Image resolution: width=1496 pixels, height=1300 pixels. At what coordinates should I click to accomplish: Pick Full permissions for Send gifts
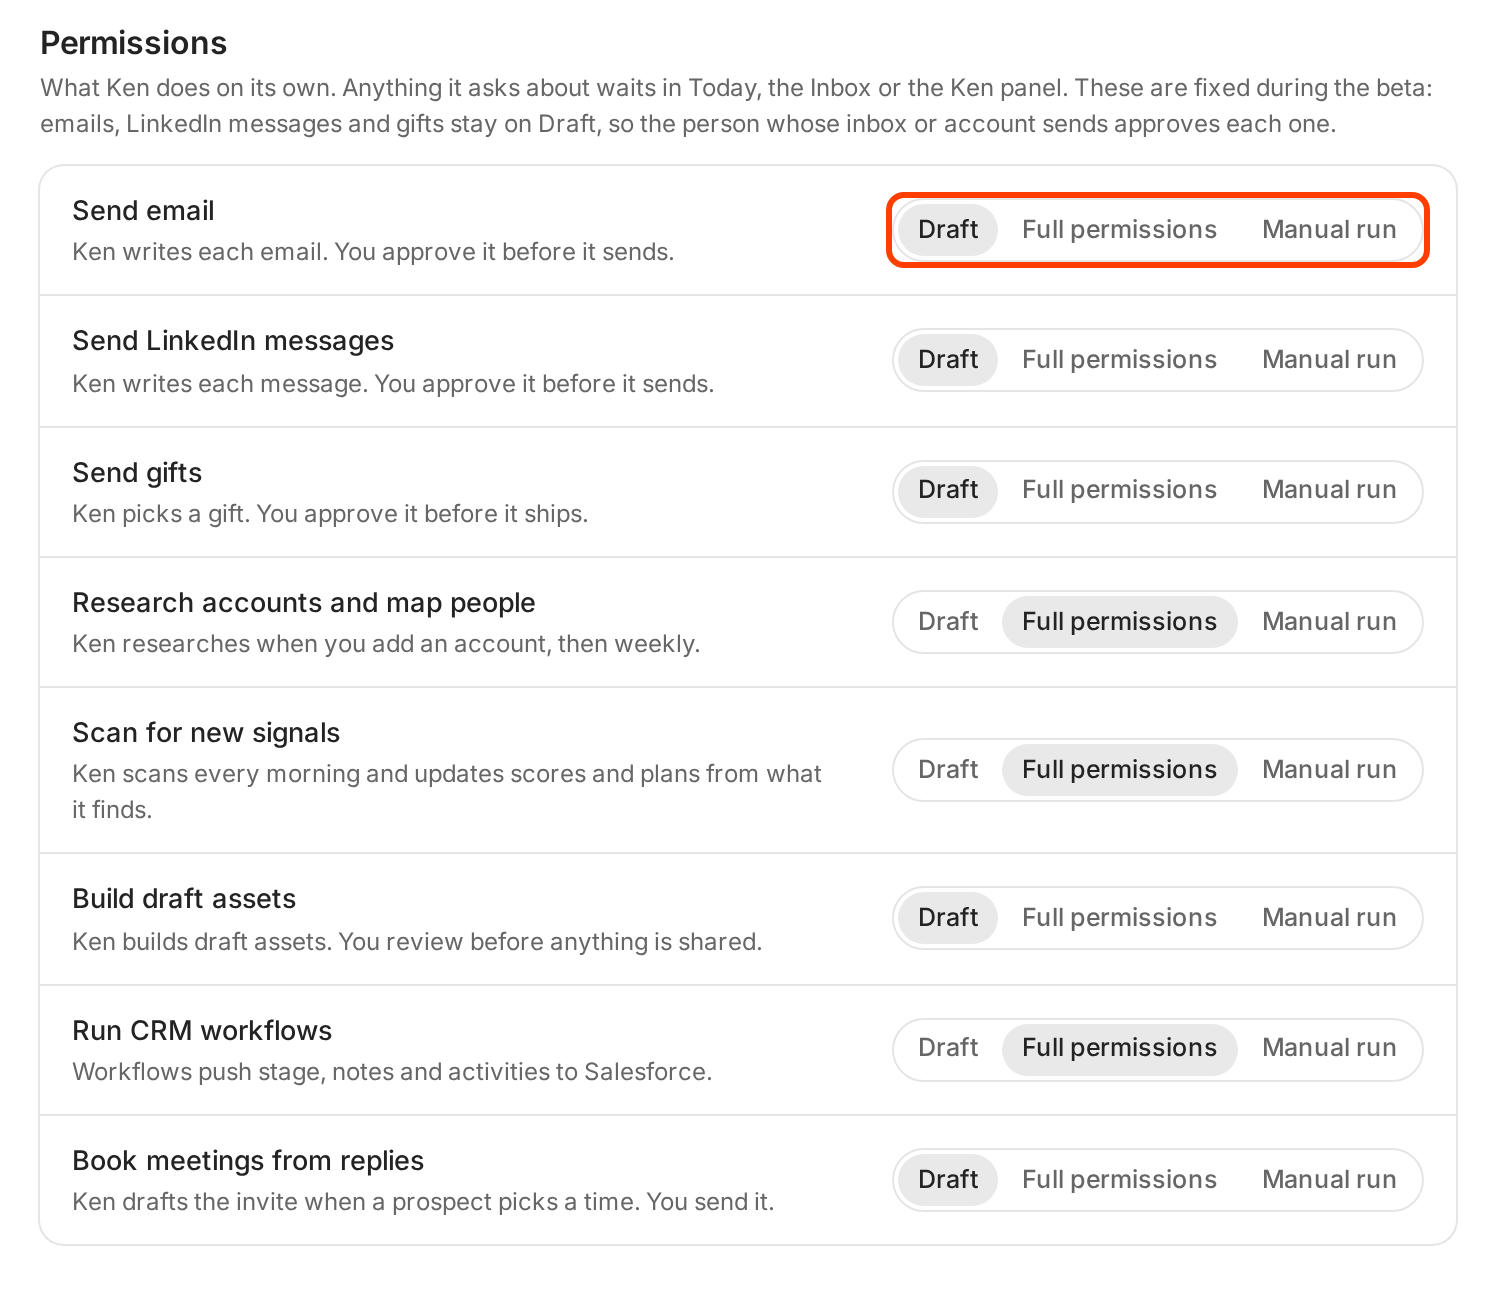1119,490
